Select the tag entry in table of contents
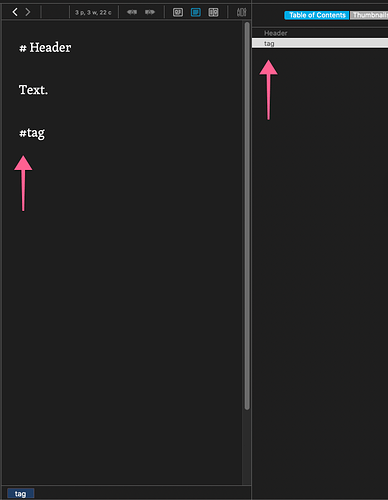Viewport: 388px width, 500px height. click(x=320, y=43)
